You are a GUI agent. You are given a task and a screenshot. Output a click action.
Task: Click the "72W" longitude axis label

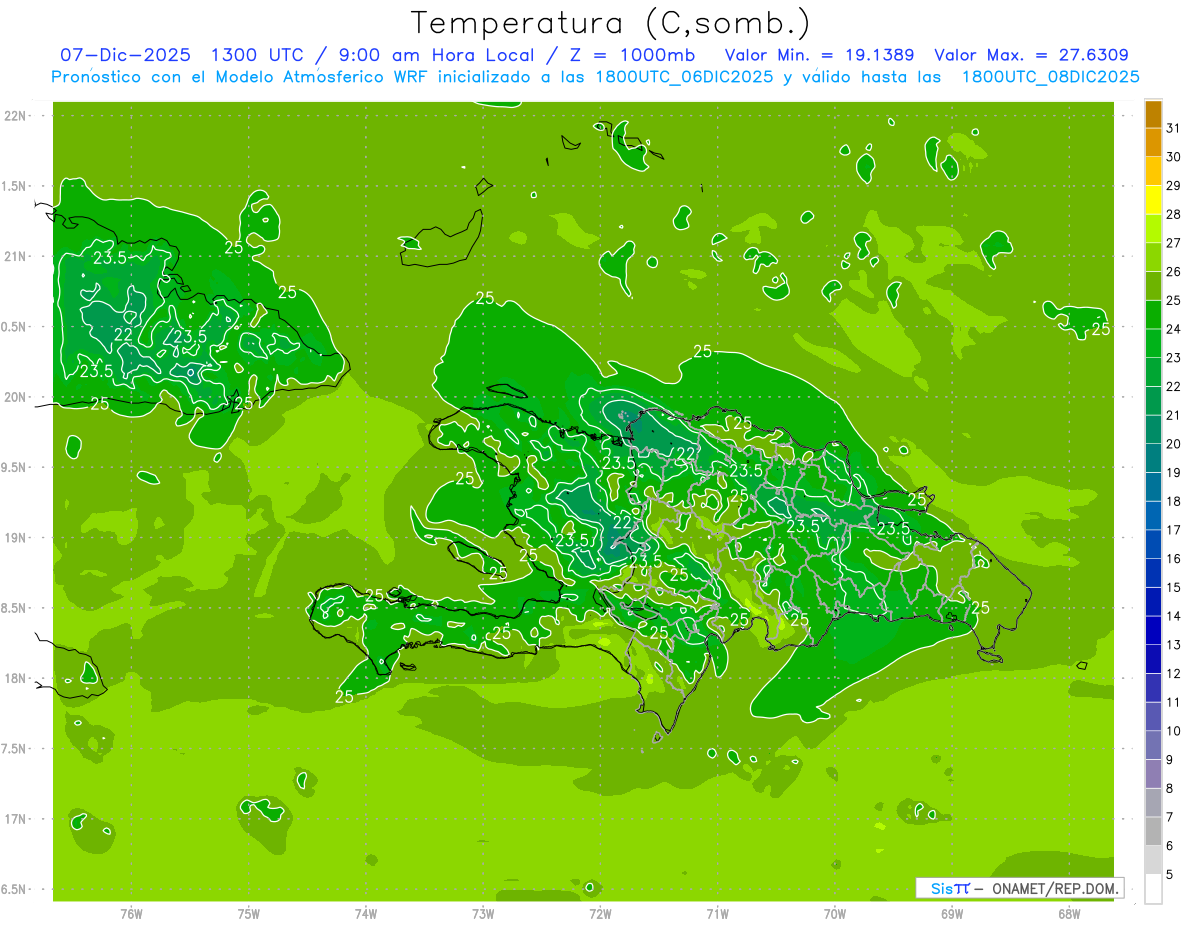click(x=600, y=914)
